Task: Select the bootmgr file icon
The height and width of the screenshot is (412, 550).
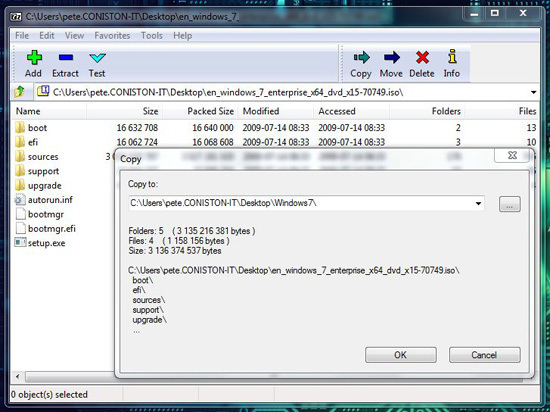Action: pyautogui.click(x=21, y=214)
